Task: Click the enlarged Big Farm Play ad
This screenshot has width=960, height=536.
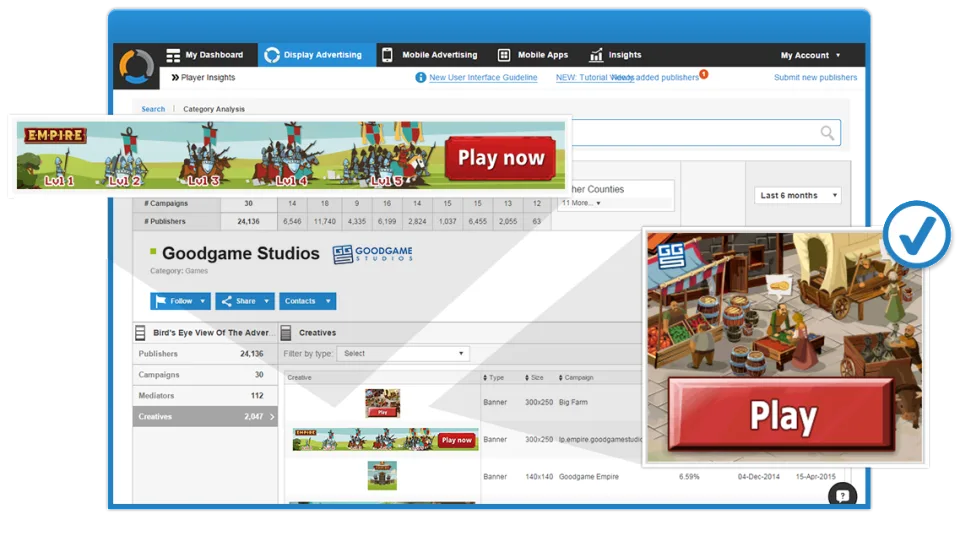Action: [784, 347]
